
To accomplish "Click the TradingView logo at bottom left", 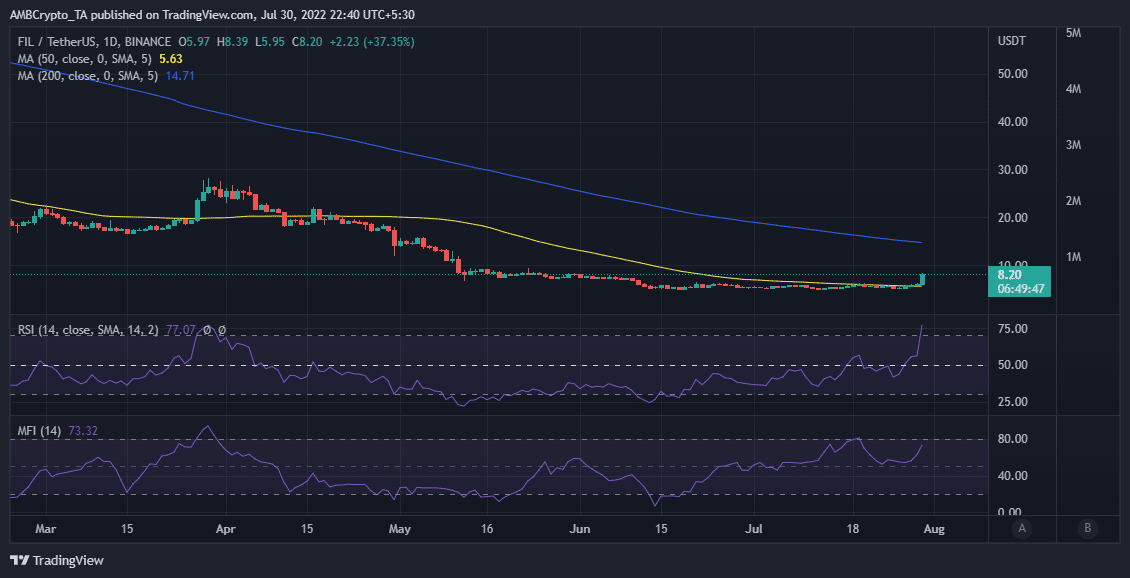I will (x=57, y=560).
